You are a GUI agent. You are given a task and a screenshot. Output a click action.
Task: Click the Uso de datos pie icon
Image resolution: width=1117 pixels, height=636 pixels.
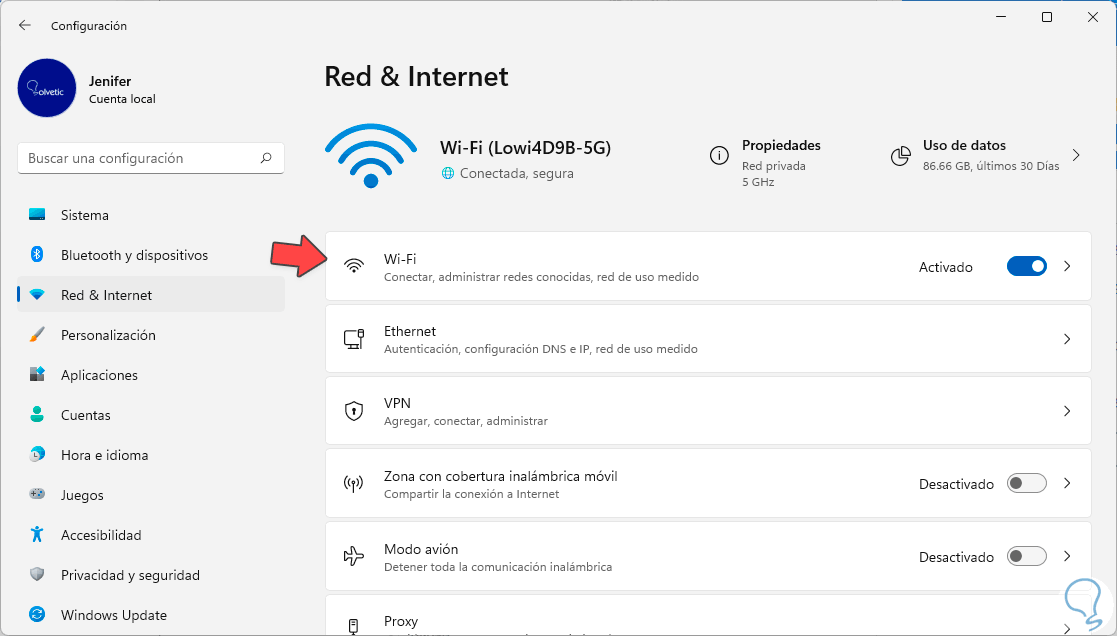900,156
